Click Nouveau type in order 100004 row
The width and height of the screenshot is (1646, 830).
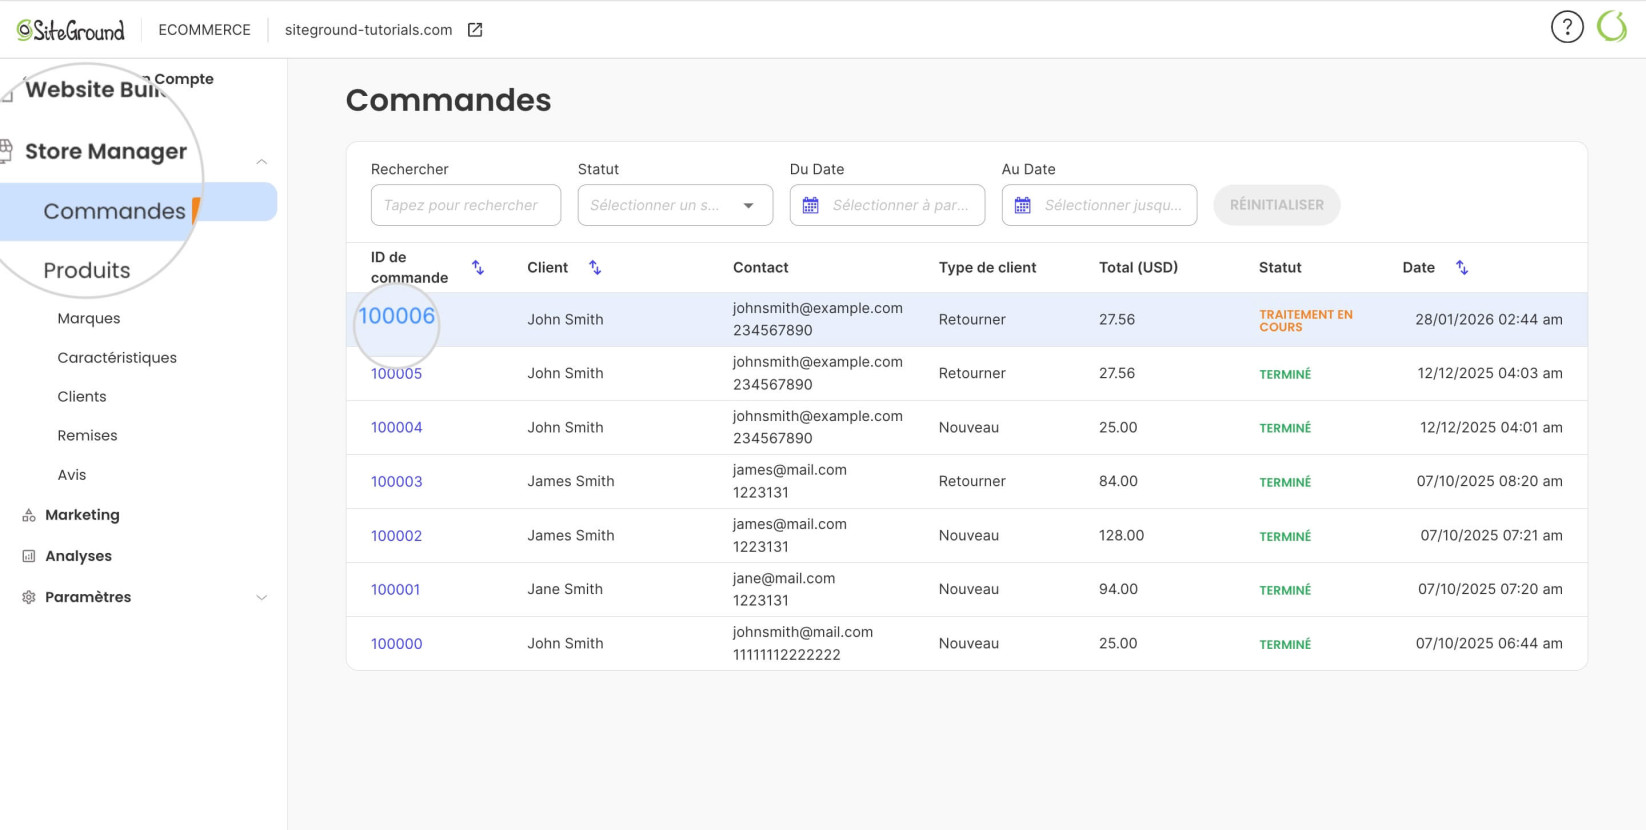click(969, 427)
